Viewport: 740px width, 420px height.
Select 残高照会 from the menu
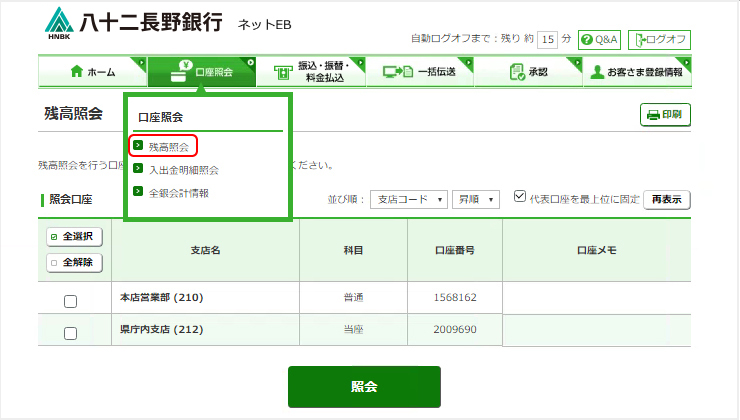tap(167, 146)
